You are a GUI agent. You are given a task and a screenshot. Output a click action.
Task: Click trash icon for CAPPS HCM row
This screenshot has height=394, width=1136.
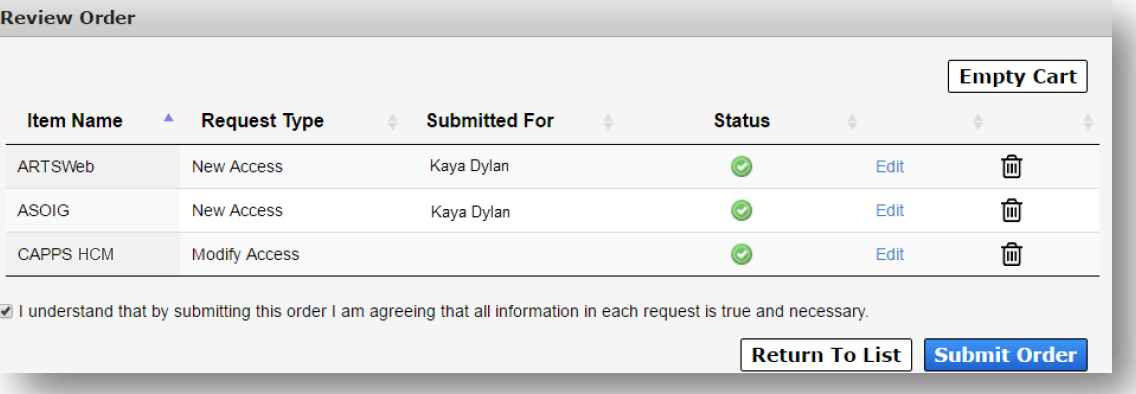click(1011, 254)
